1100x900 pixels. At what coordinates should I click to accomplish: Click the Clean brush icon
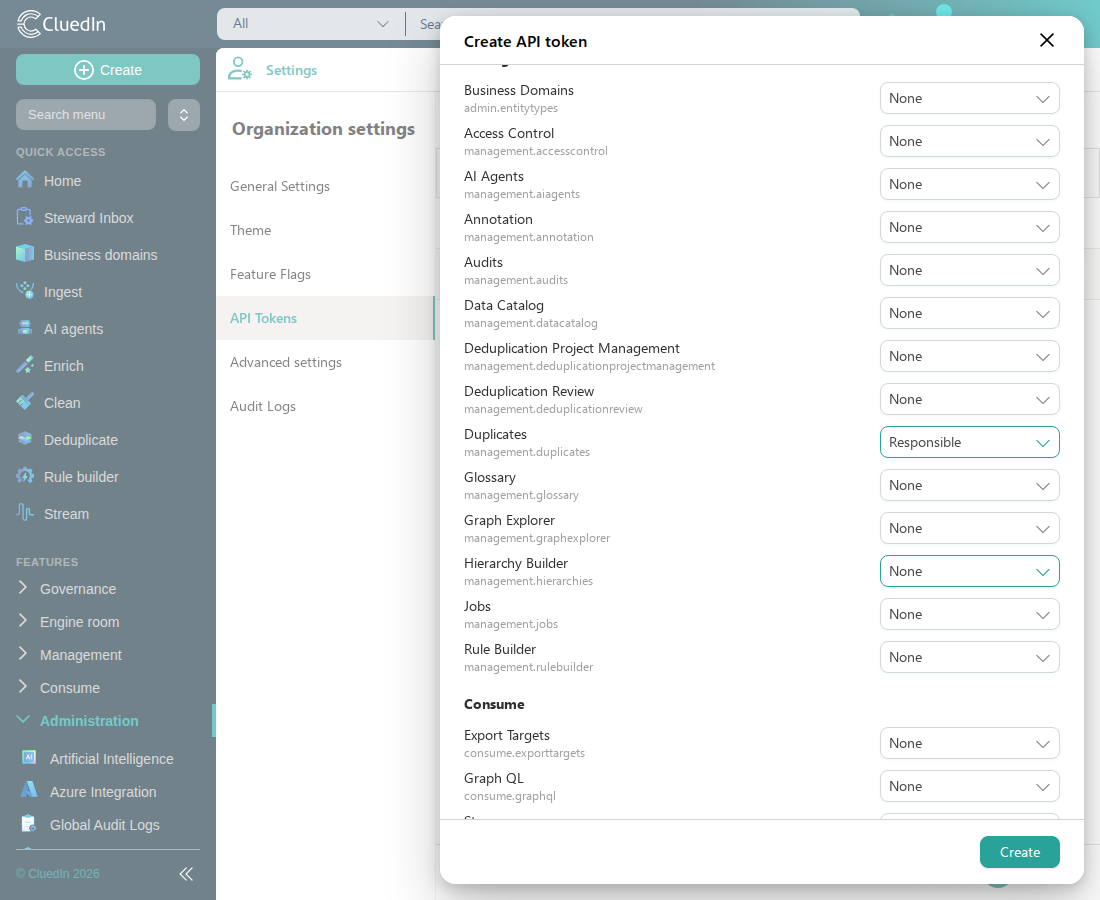[x=25, y=402]
